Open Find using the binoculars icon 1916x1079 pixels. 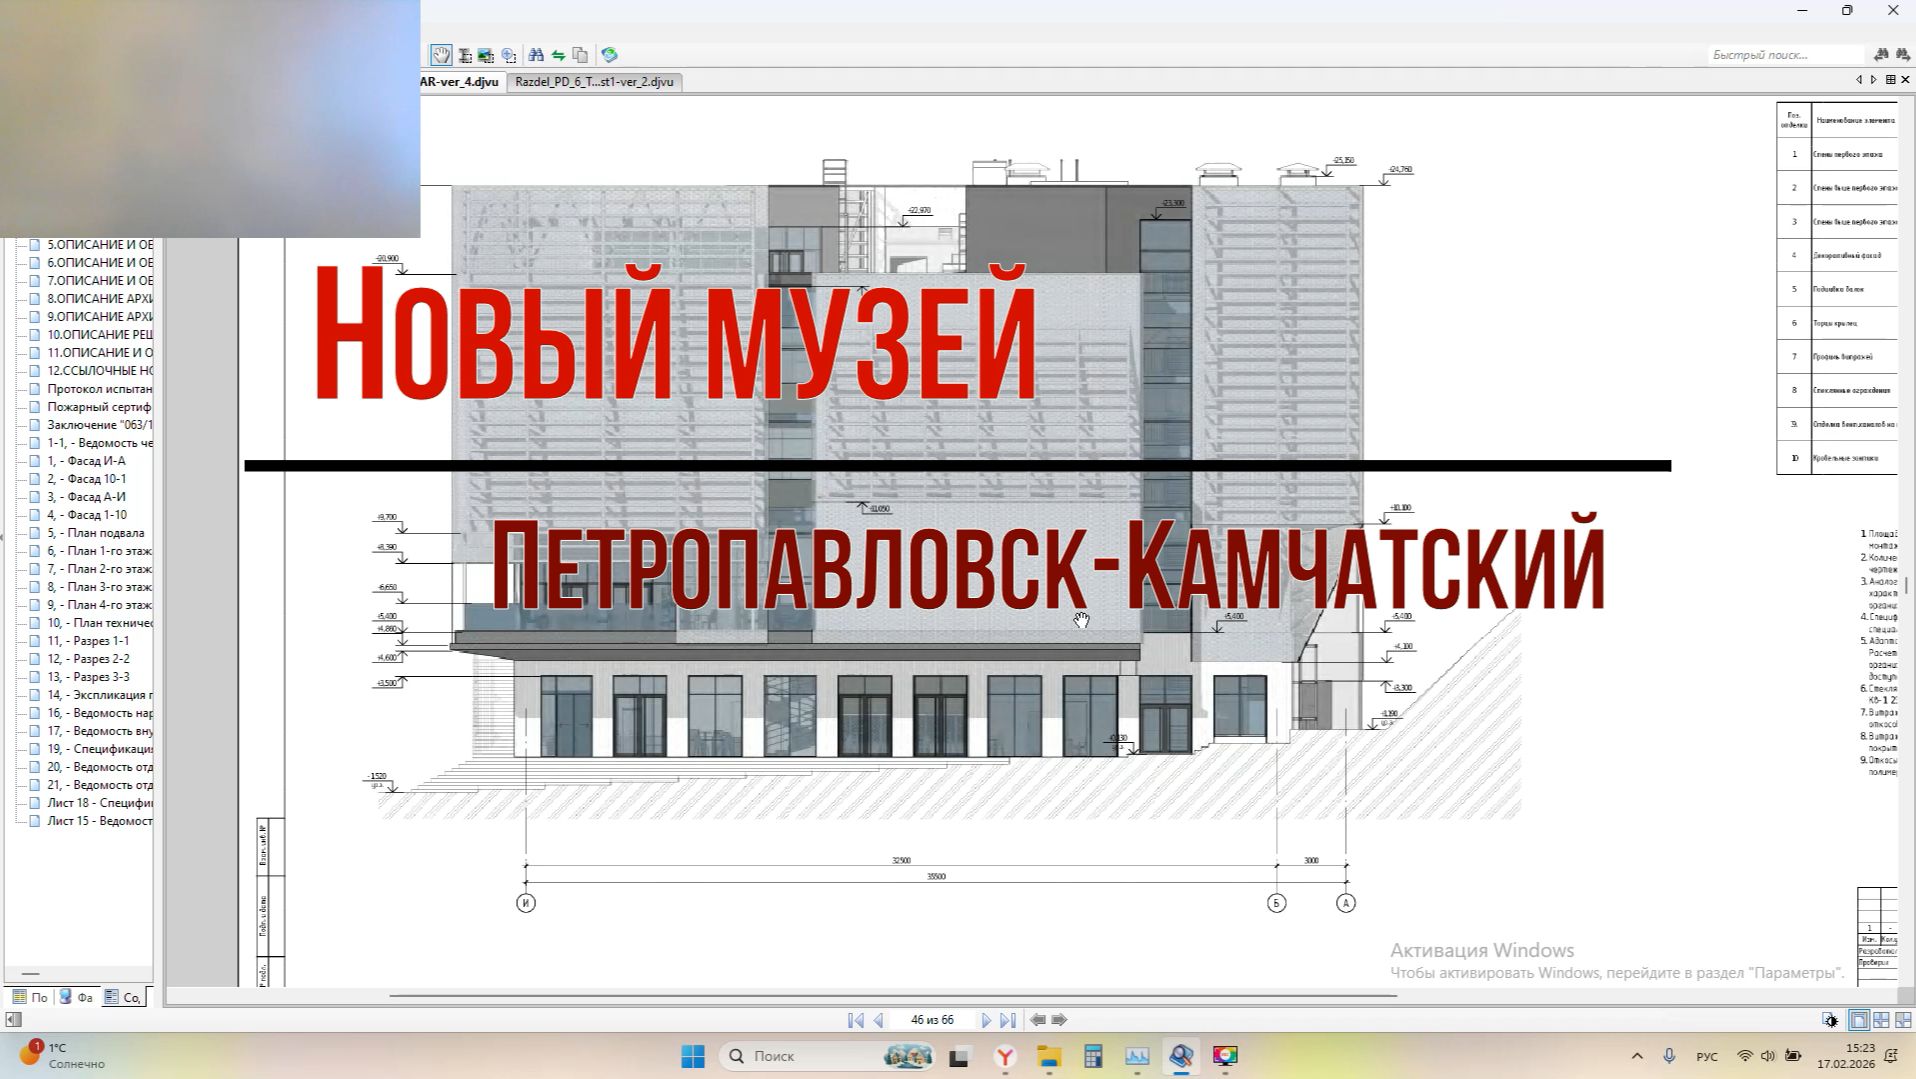[x=536, y=55]
